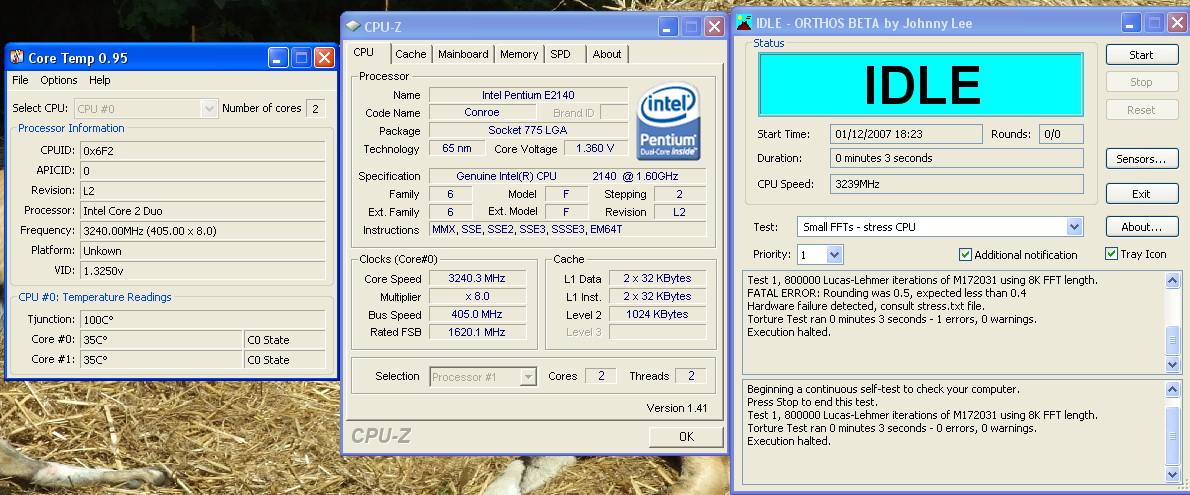
Task: Switch to the SPD tab in CPU-Z
Action: (560, 54)
